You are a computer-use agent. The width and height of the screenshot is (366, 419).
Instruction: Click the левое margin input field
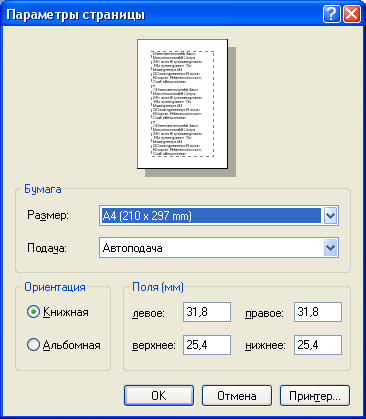pyautogui.click(x=207, y=312)
